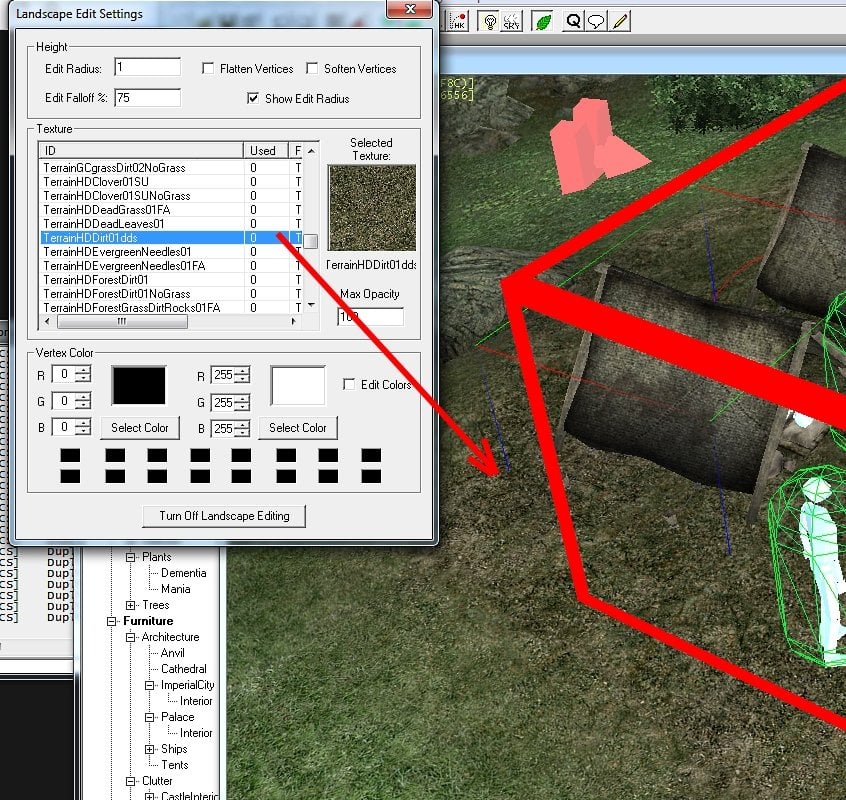Select texture TerrainHDEvergreenNeedles01FA
846x800 pixels.
pyautogui.click(x=170, y=266)
